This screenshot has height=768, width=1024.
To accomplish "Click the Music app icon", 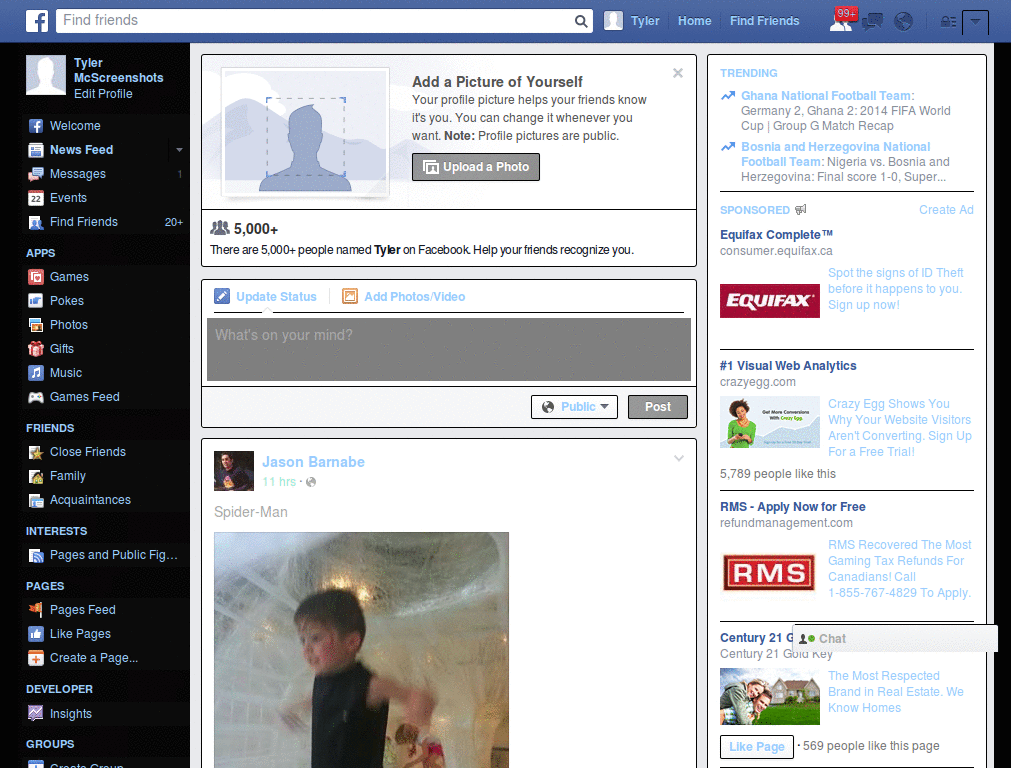I will [36, 373].
